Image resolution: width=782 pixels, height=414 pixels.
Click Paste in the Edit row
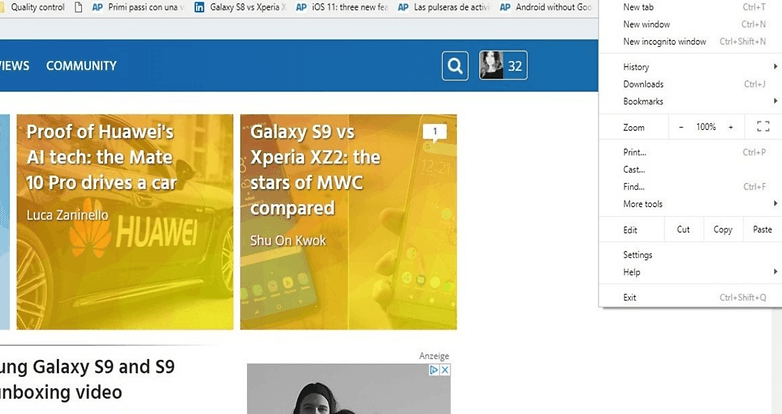point(763,229)
